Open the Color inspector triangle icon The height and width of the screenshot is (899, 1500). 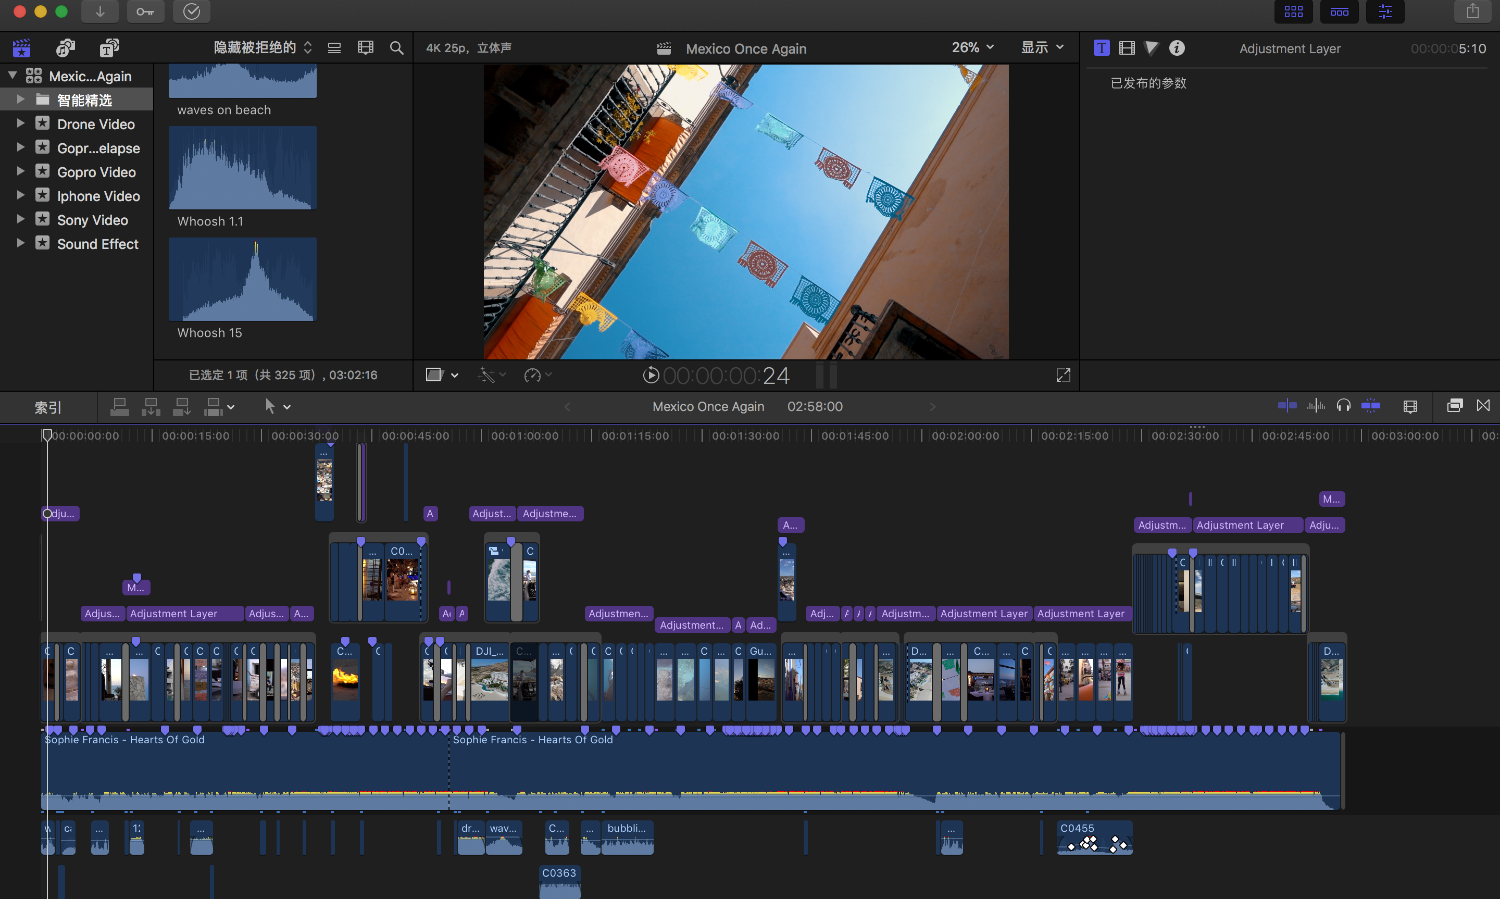1152,48
